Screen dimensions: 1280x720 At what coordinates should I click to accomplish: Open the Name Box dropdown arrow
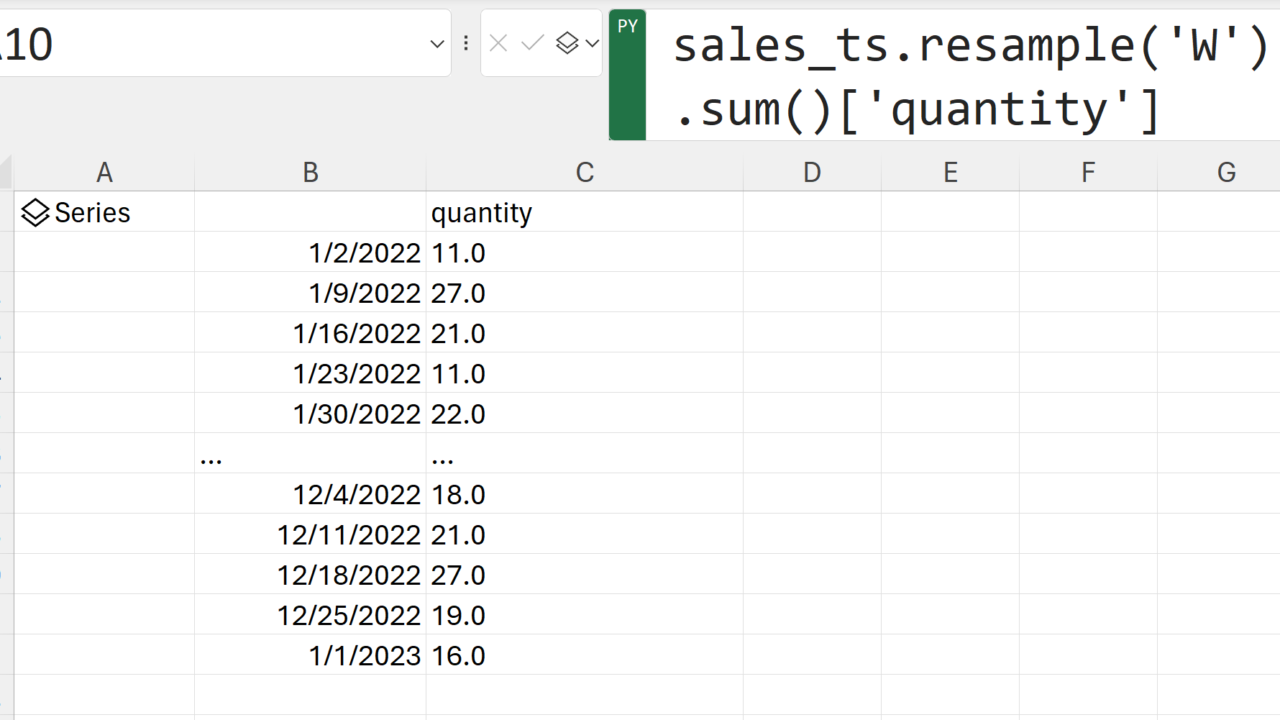point(437,44)
